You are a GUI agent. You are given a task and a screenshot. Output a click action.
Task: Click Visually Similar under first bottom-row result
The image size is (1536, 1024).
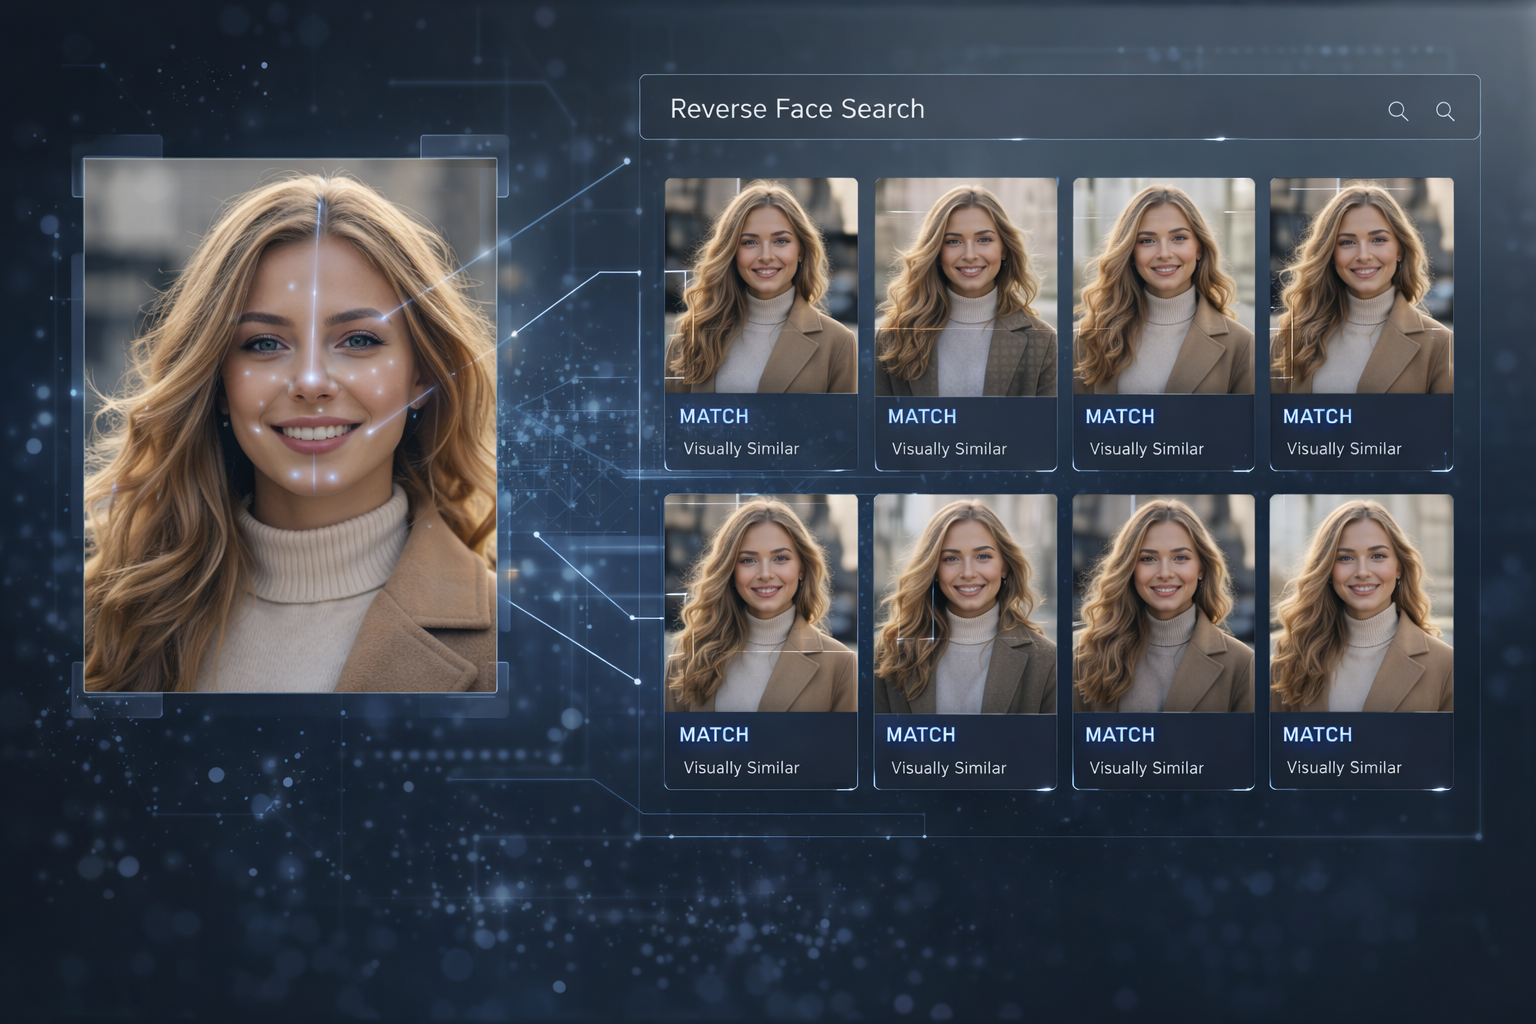(741, 768)
